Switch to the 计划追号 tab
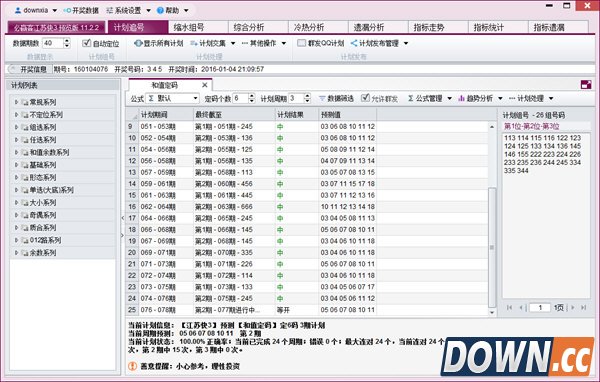The image size is (600, 382). click(138, 27)
